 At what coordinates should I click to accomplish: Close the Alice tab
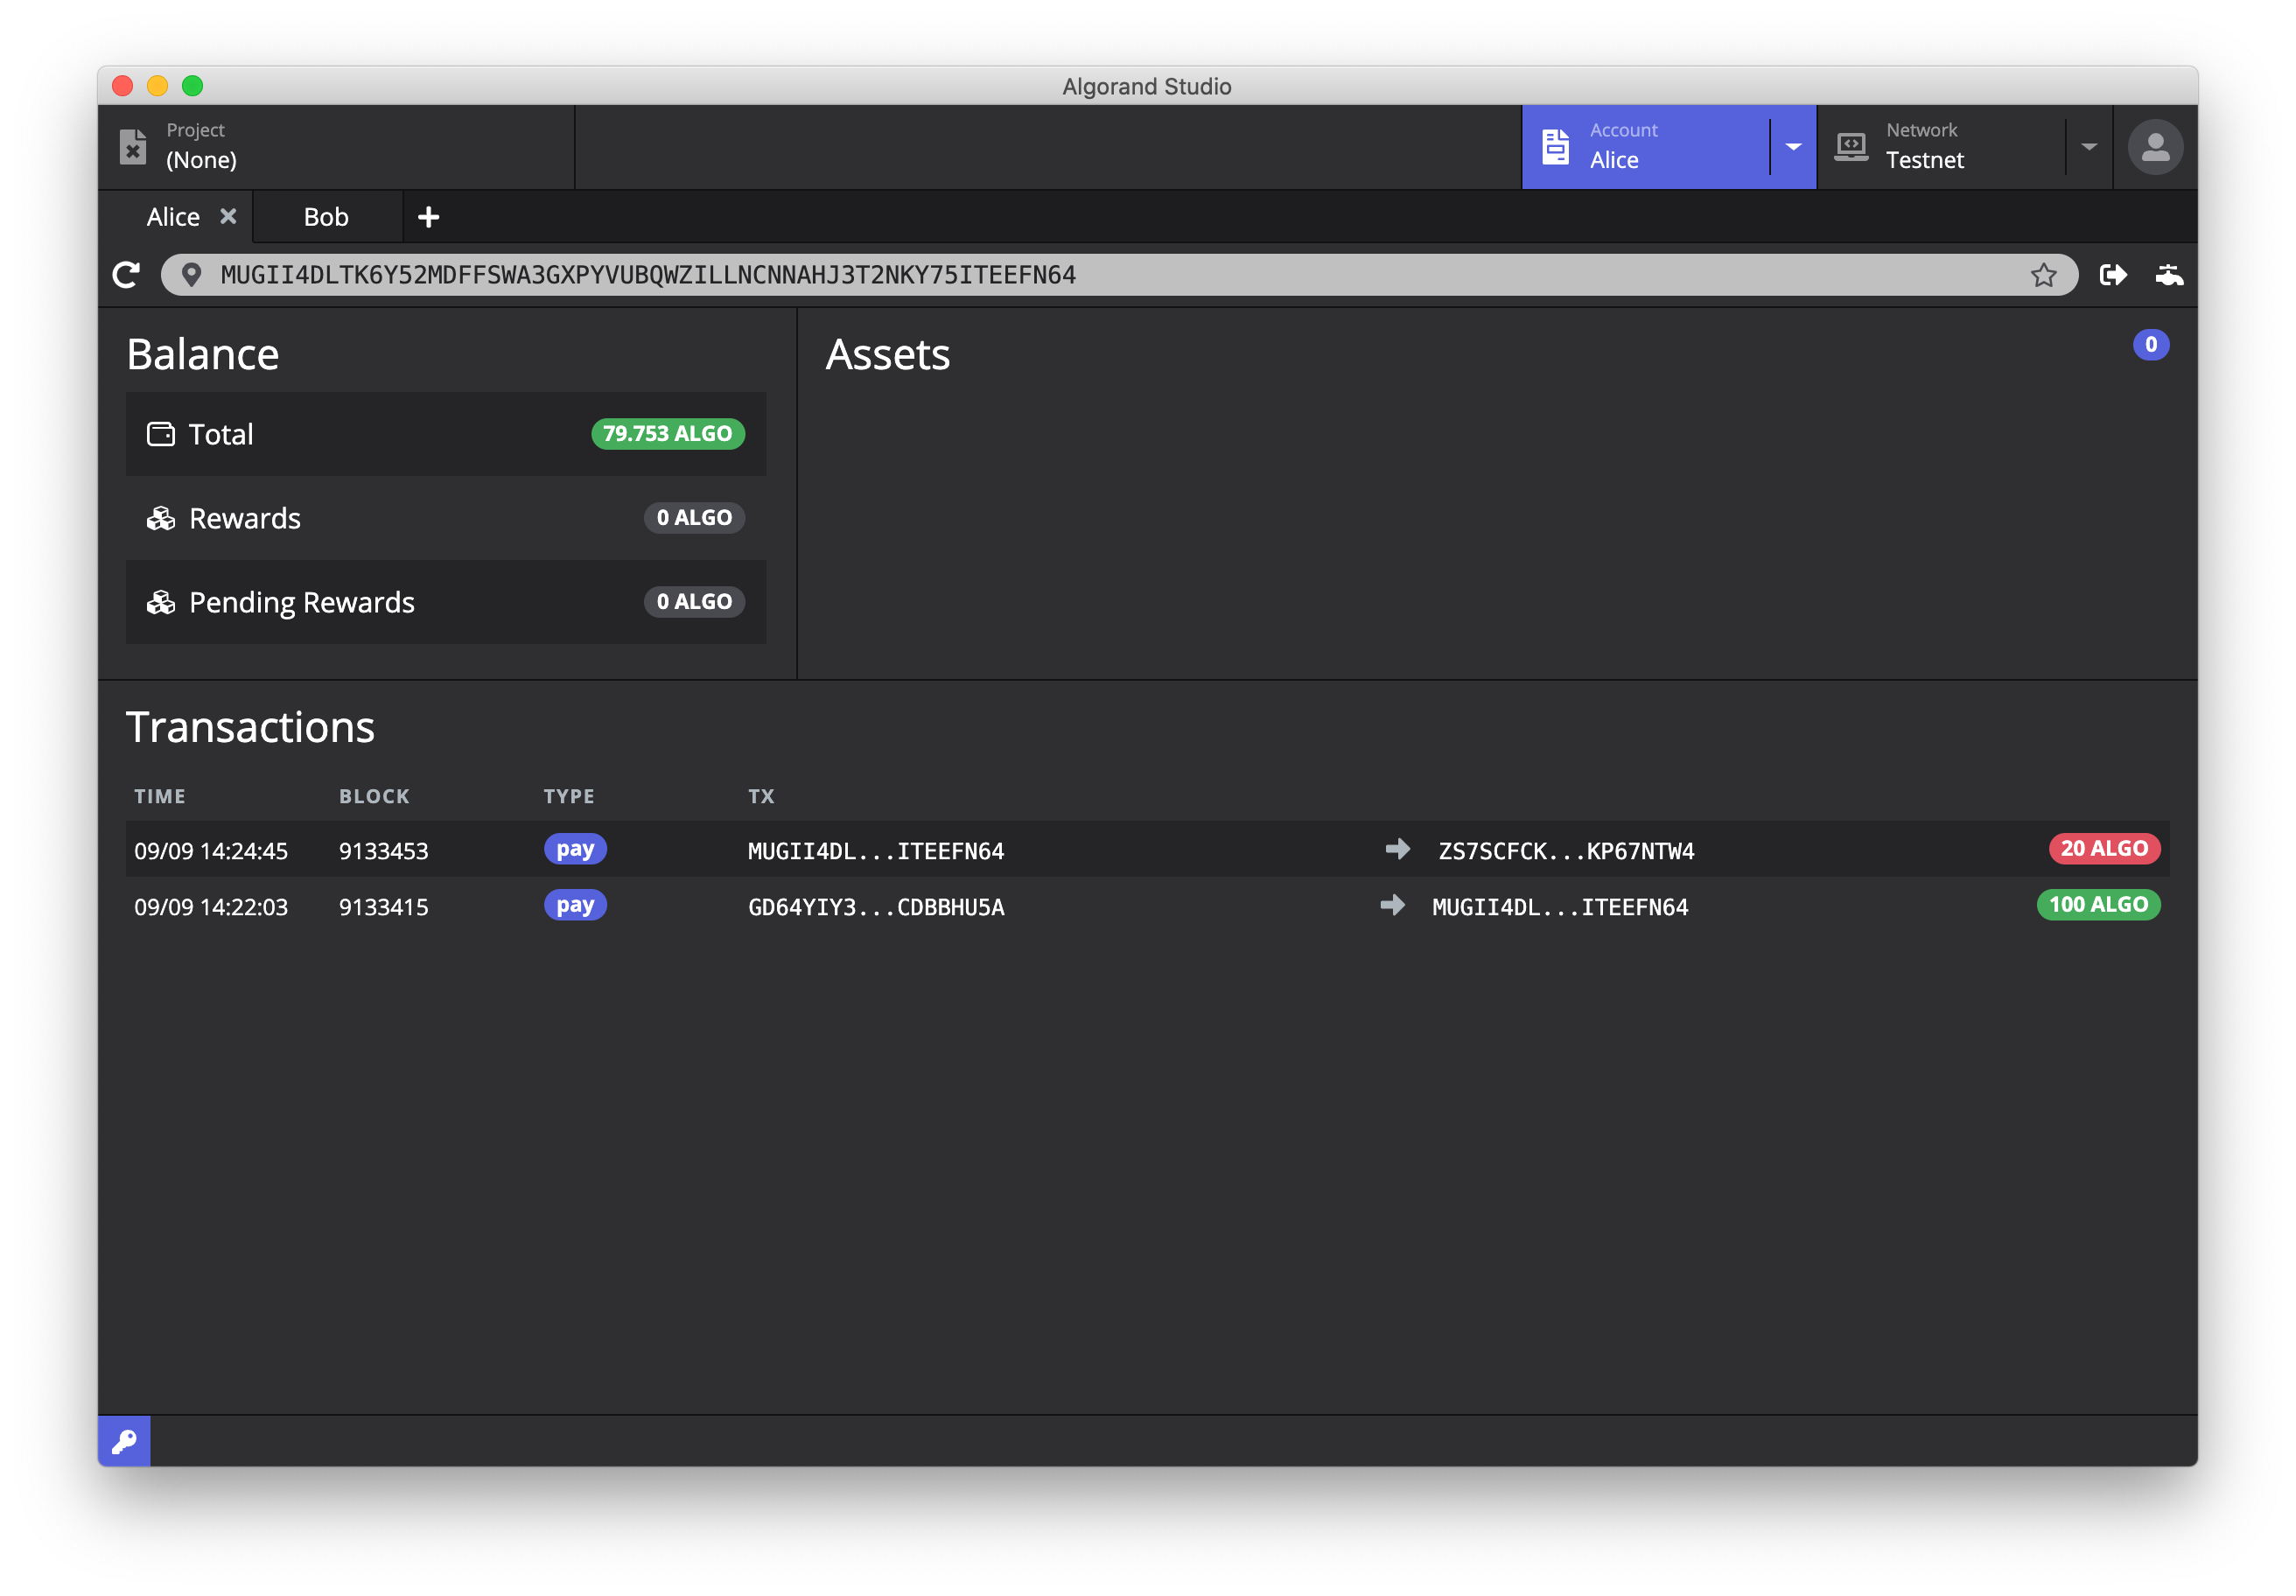click(227, 216)
